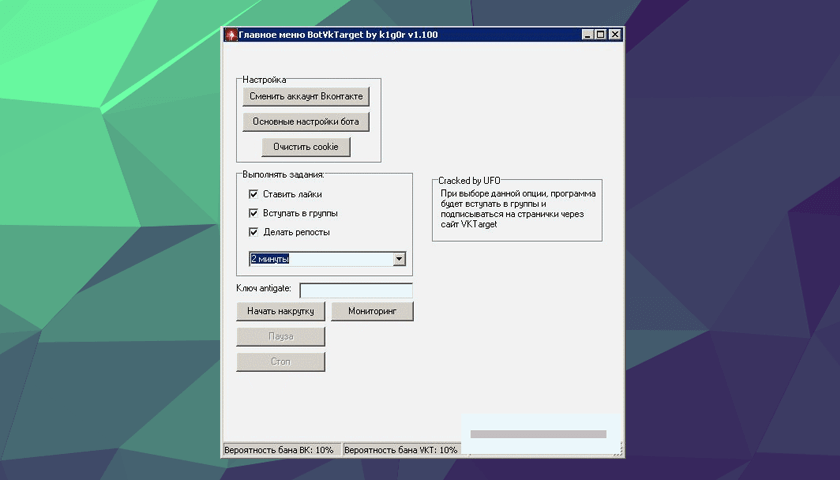Click the window resize grip in status bar
Image resolution: width=840 pixels, height=480 pixels.
pyautogui.click(x=618, y=451)
